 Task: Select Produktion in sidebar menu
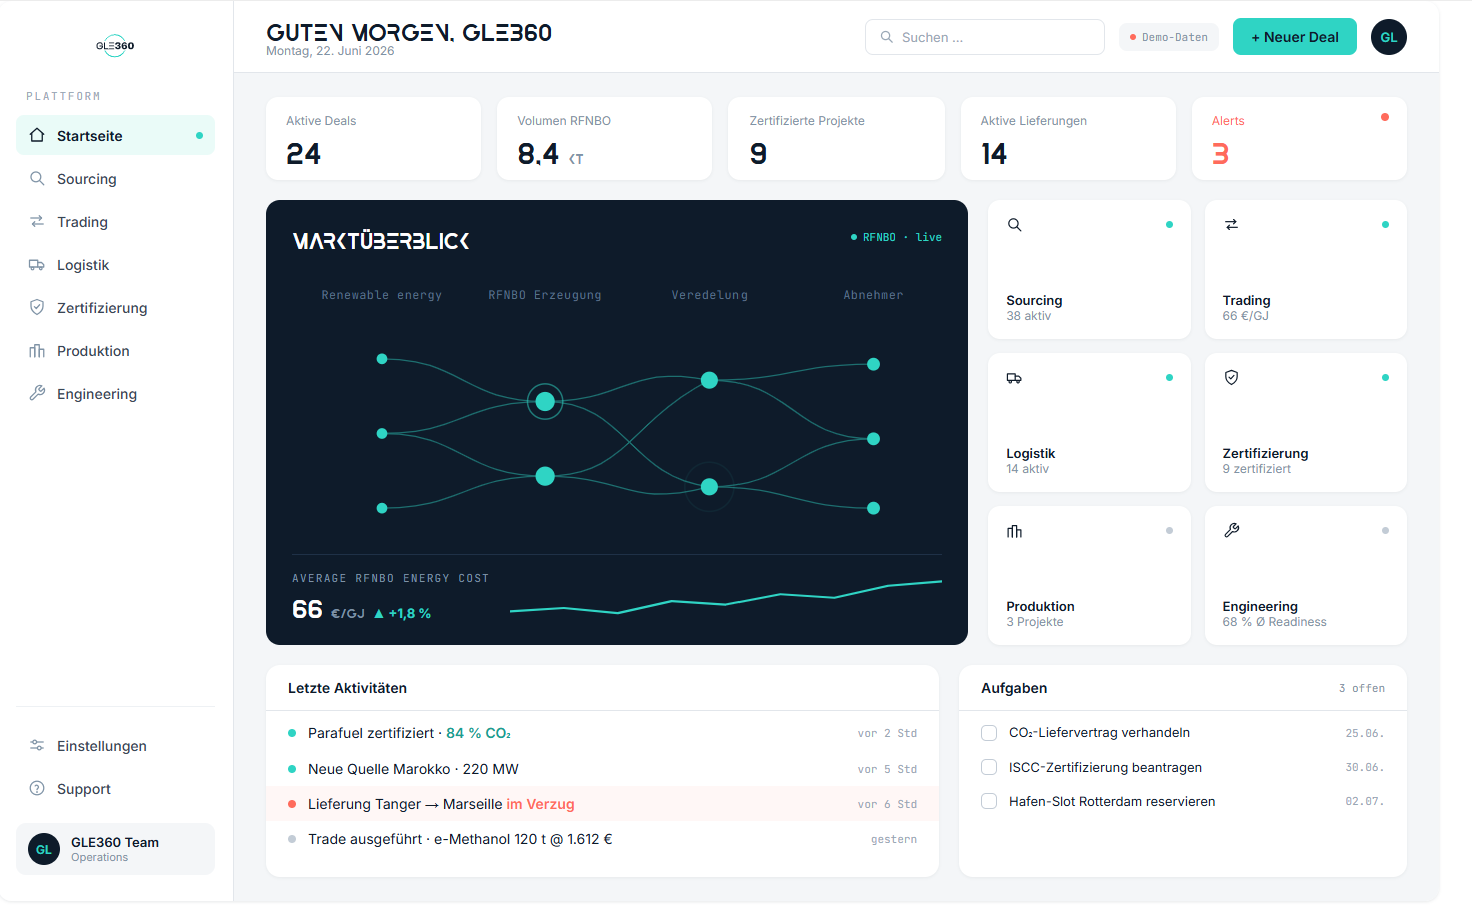115,350
